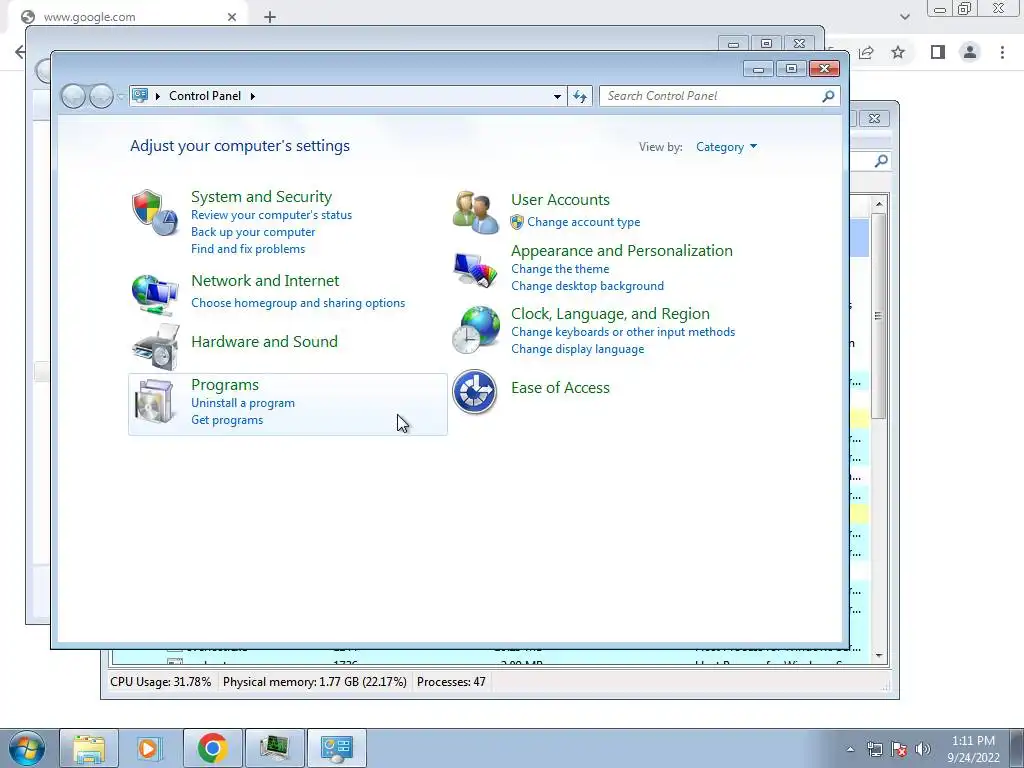
Task: Open User Accounts category
Action: [560, 200]
